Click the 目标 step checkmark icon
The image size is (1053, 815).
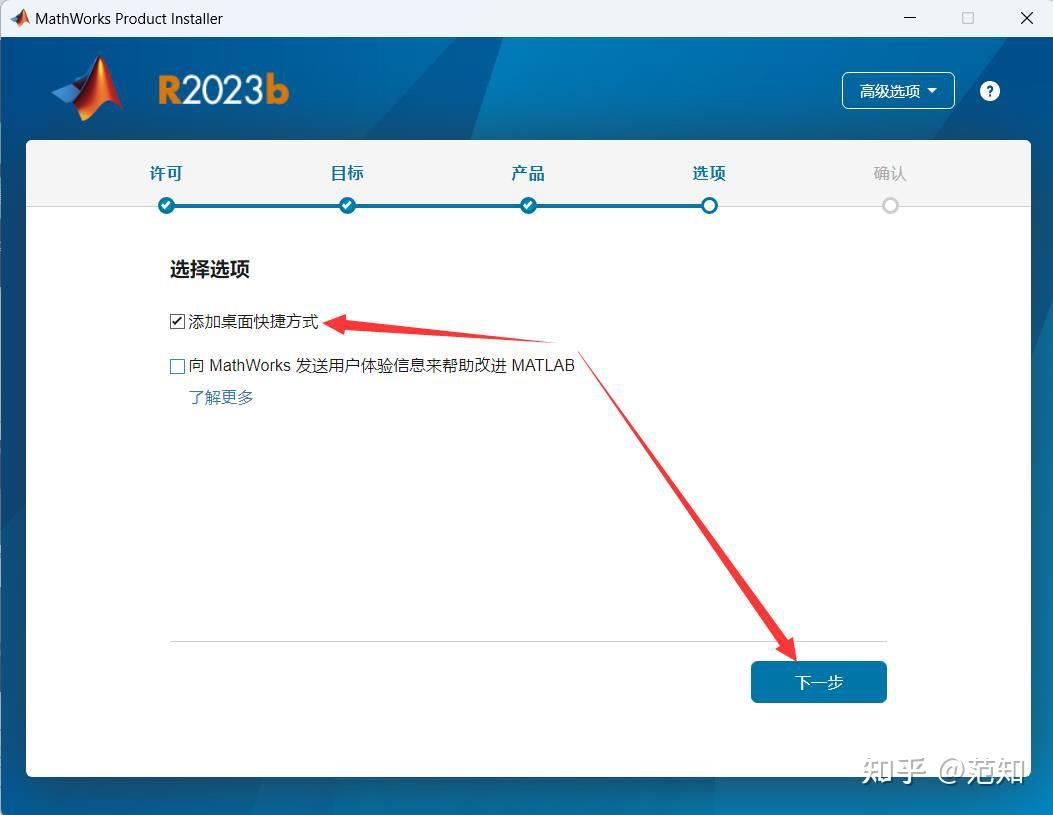(x=347, y=205)
